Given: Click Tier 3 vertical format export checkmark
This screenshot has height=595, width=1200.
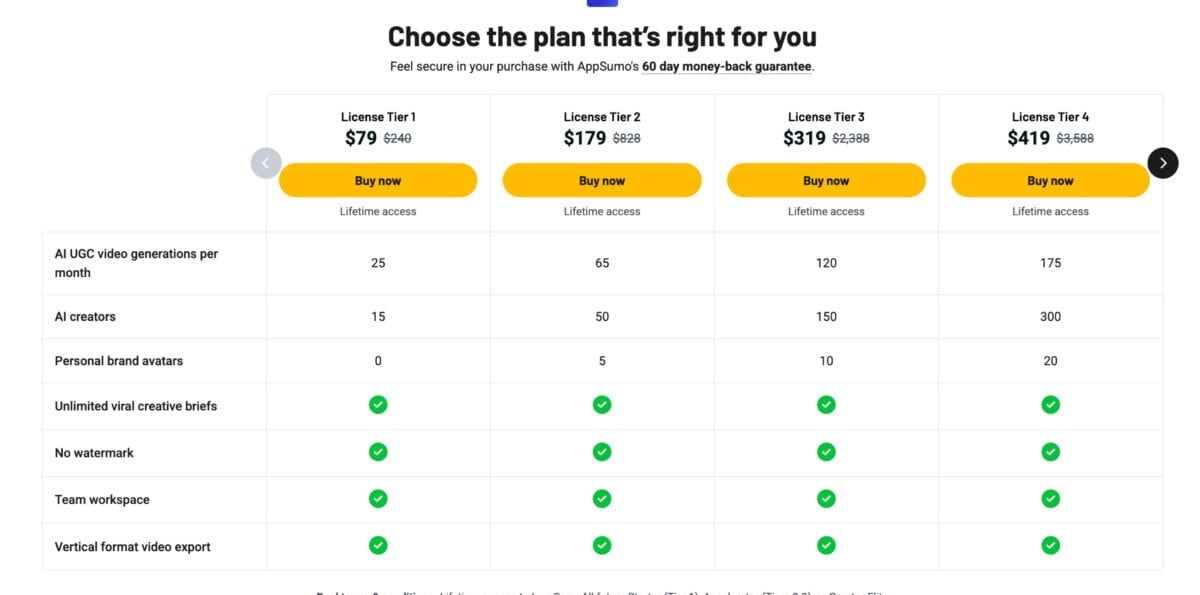Looking at the screenshot, I should click(826, 545).
